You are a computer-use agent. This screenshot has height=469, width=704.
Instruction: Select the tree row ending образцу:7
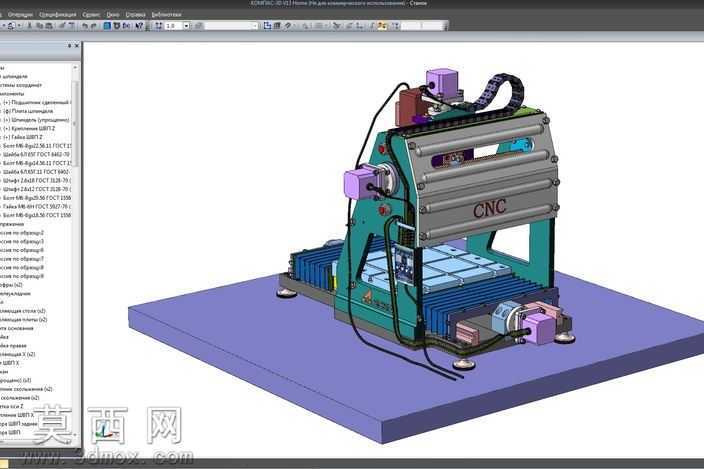(x=22, y=259)
